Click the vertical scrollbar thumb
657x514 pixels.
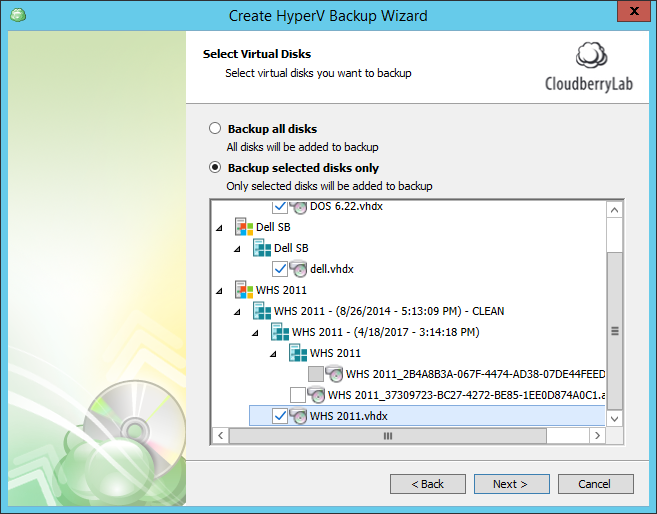tap(614, 331)
